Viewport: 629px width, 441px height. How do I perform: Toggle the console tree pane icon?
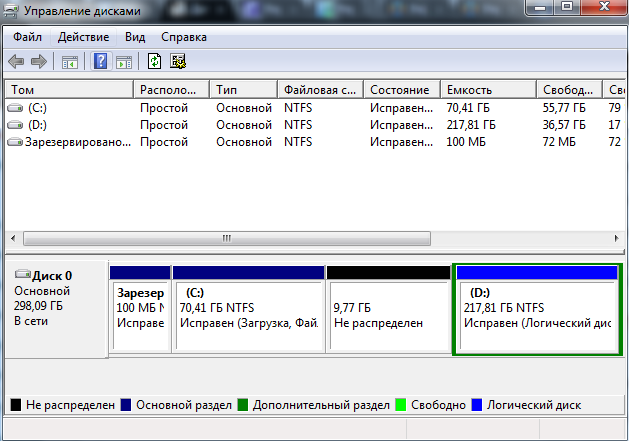(70, 61)
